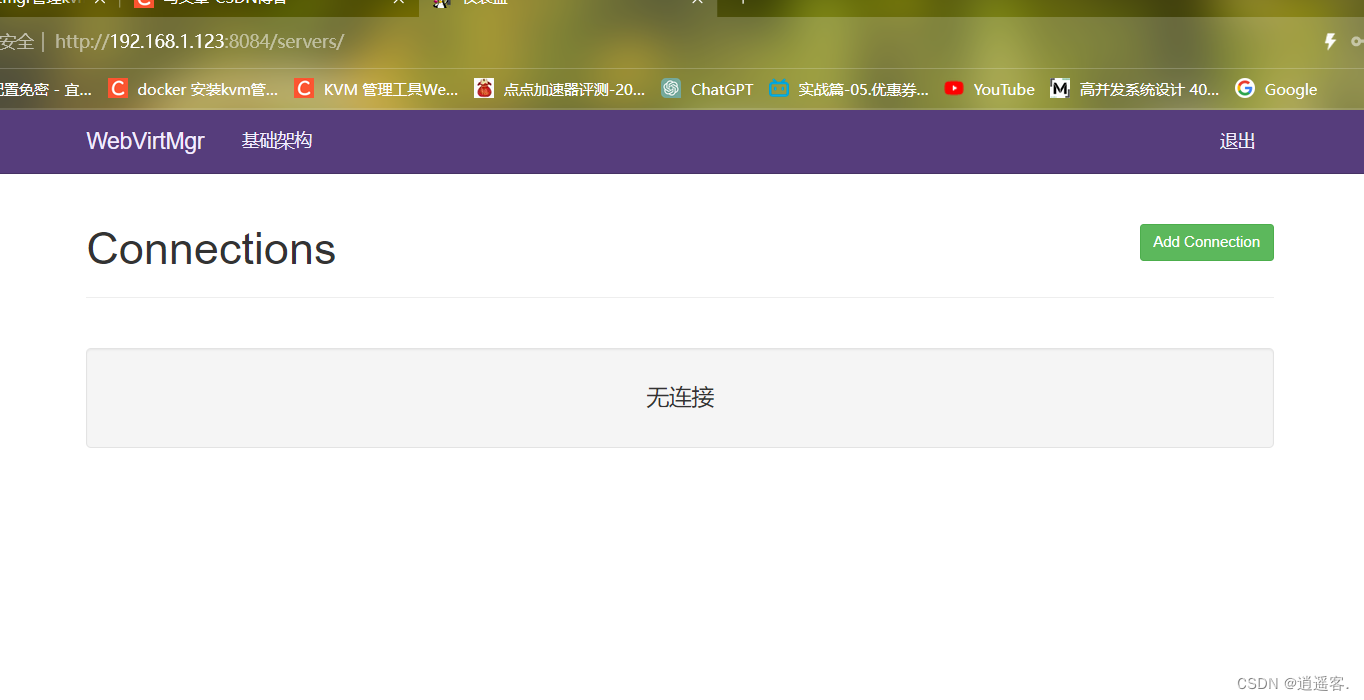Click the 点点加速器评测 bookmark icon
This screenshot has height=700, width=1364.
[x=484, y=88]
